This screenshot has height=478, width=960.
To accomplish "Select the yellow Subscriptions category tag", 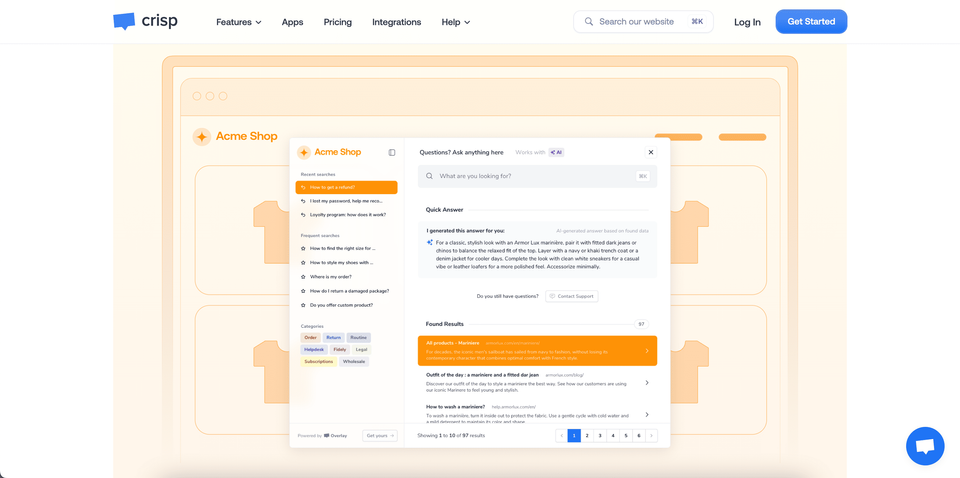I will pyautogui.click(x=319, y=361).
